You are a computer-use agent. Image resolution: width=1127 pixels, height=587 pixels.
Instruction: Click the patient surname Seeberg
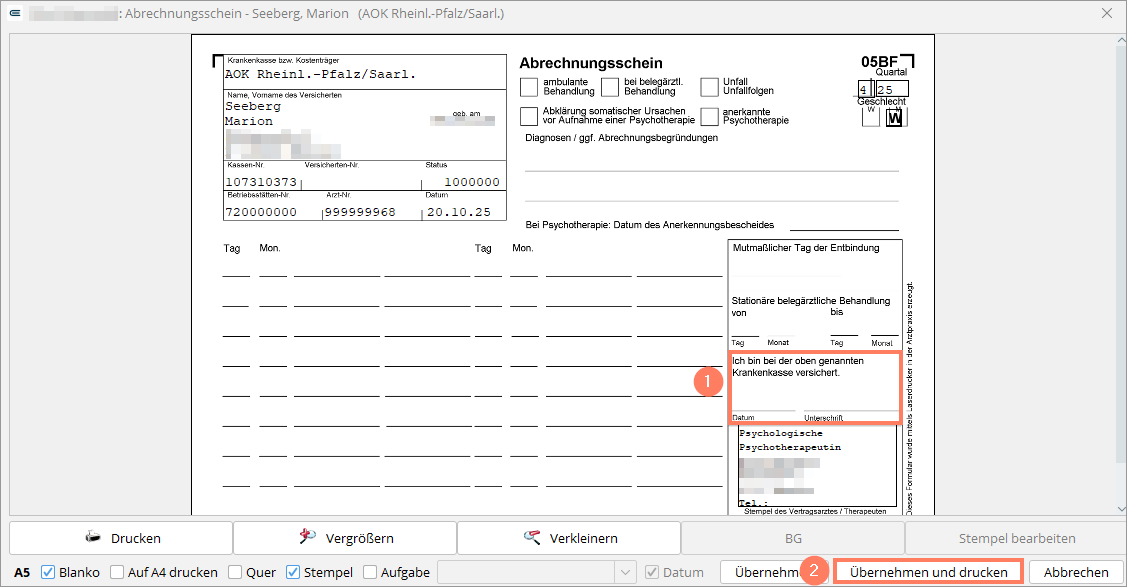[253, 106]
